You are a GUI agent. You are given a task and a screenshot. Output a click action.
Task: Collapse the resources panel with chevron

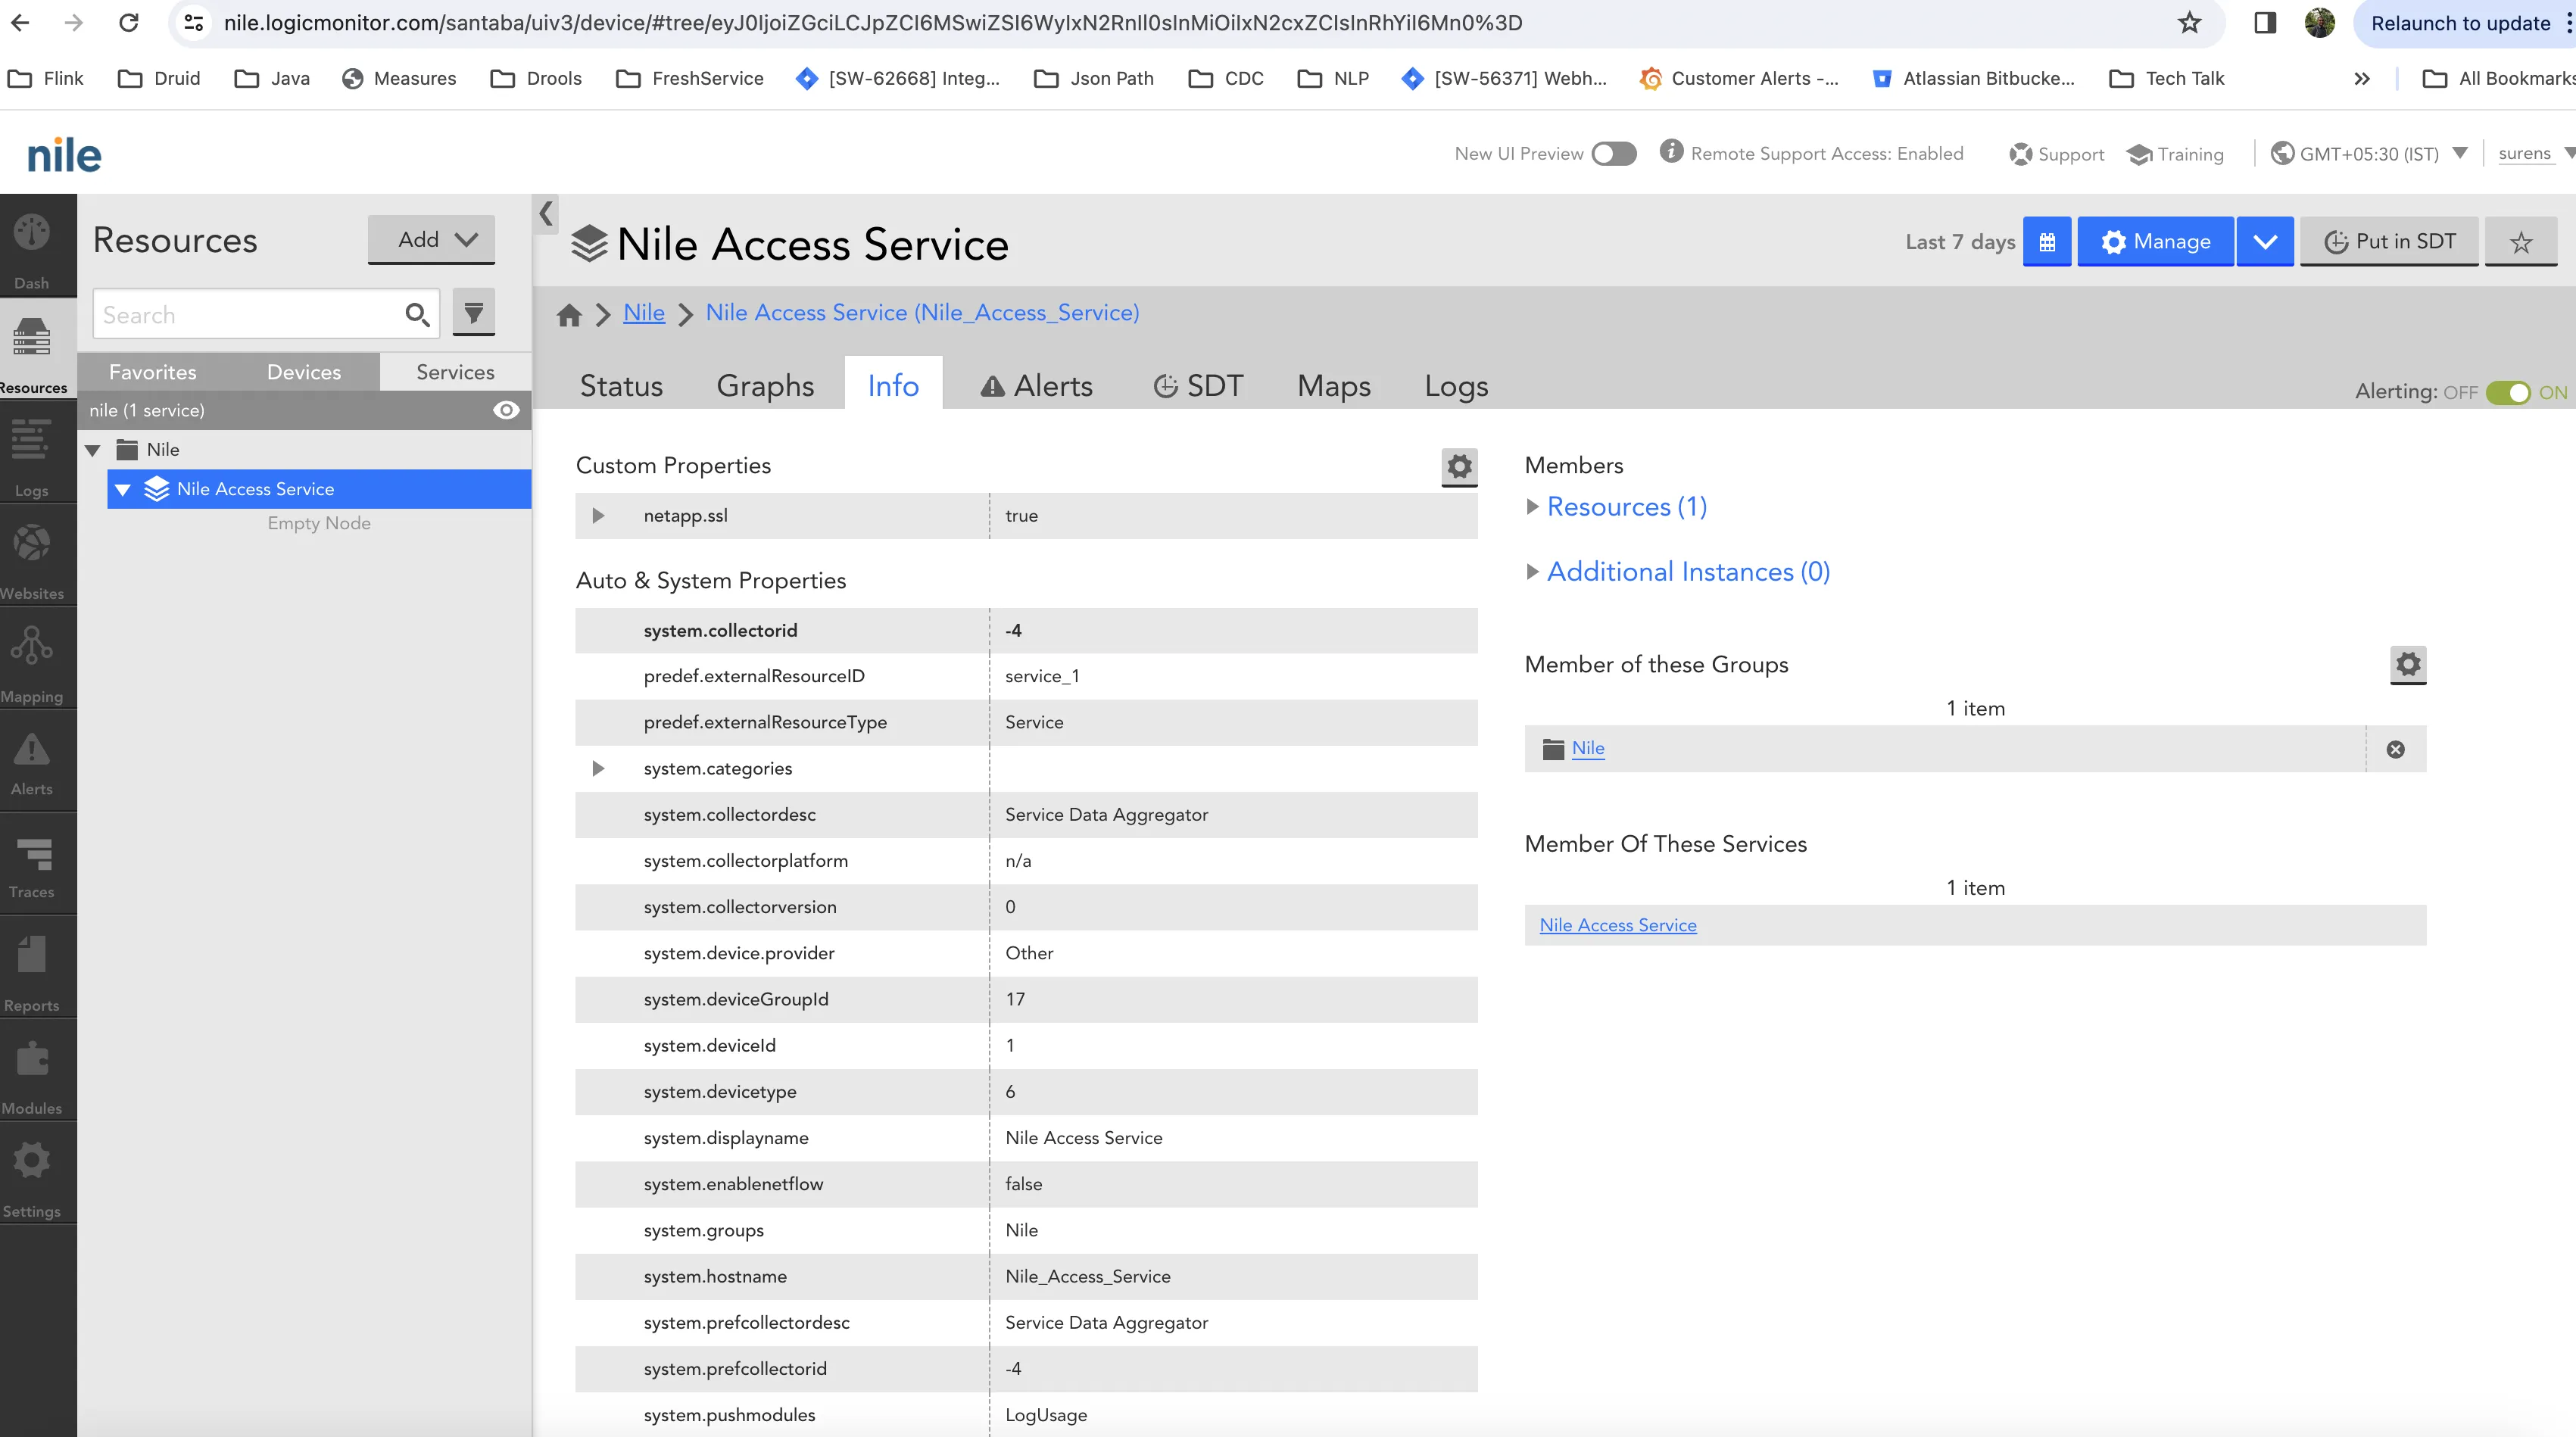[x=546, y=214]
